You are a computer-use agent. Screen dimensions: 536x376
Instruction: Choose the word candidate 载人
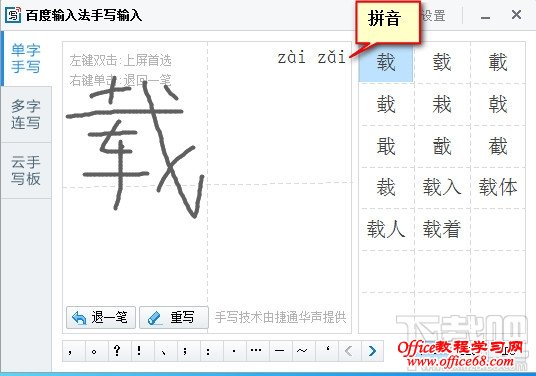pyautogui.click(x=386, y=229)
